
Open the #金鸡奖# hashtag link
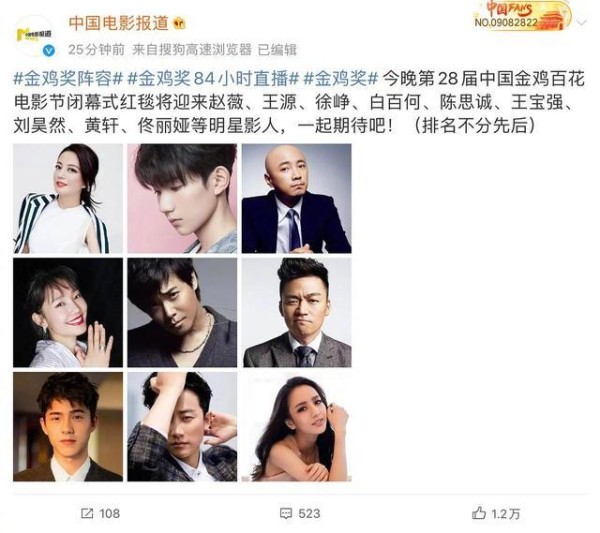click(341, 79)
